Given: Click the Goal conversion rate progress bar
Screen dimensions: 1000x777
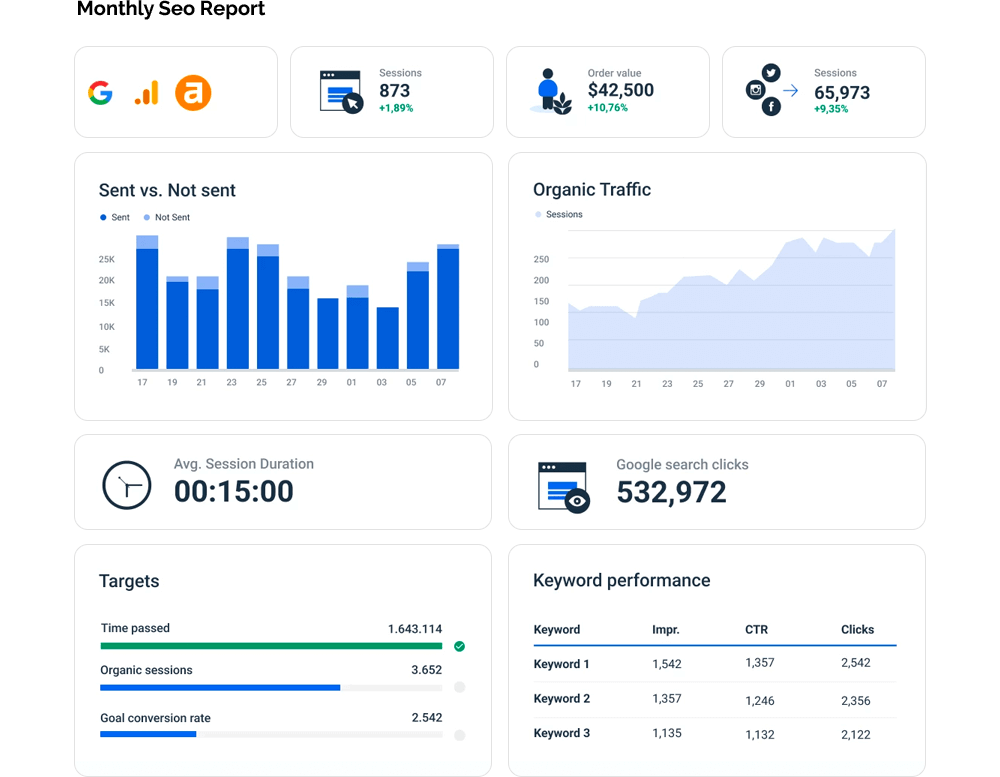Looking at the screenshot, I should click(x=271, y=734).
